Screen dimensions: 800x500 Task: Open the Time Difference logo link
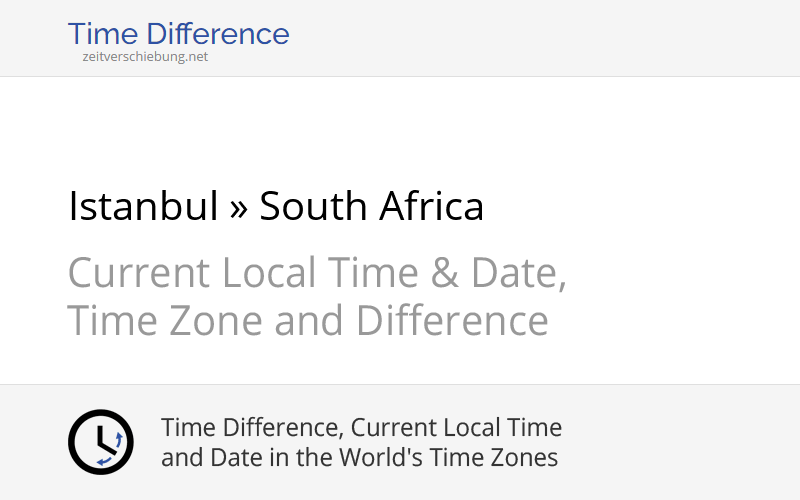coord(178,34)
